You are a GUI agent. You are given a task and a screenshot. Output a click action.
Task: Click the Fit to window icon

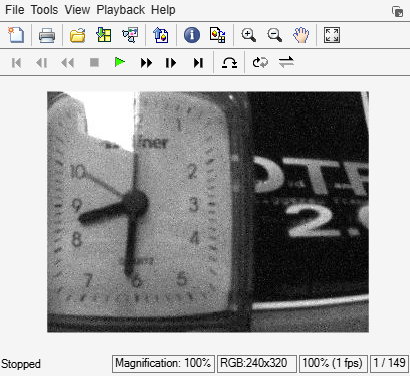(332, 35)
